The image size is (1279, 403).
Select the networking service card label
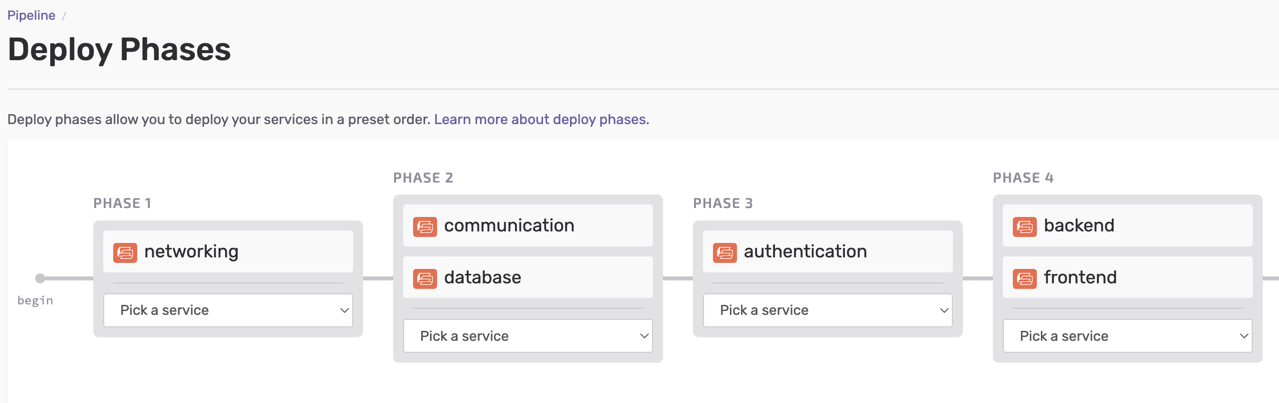pos(191,252)
